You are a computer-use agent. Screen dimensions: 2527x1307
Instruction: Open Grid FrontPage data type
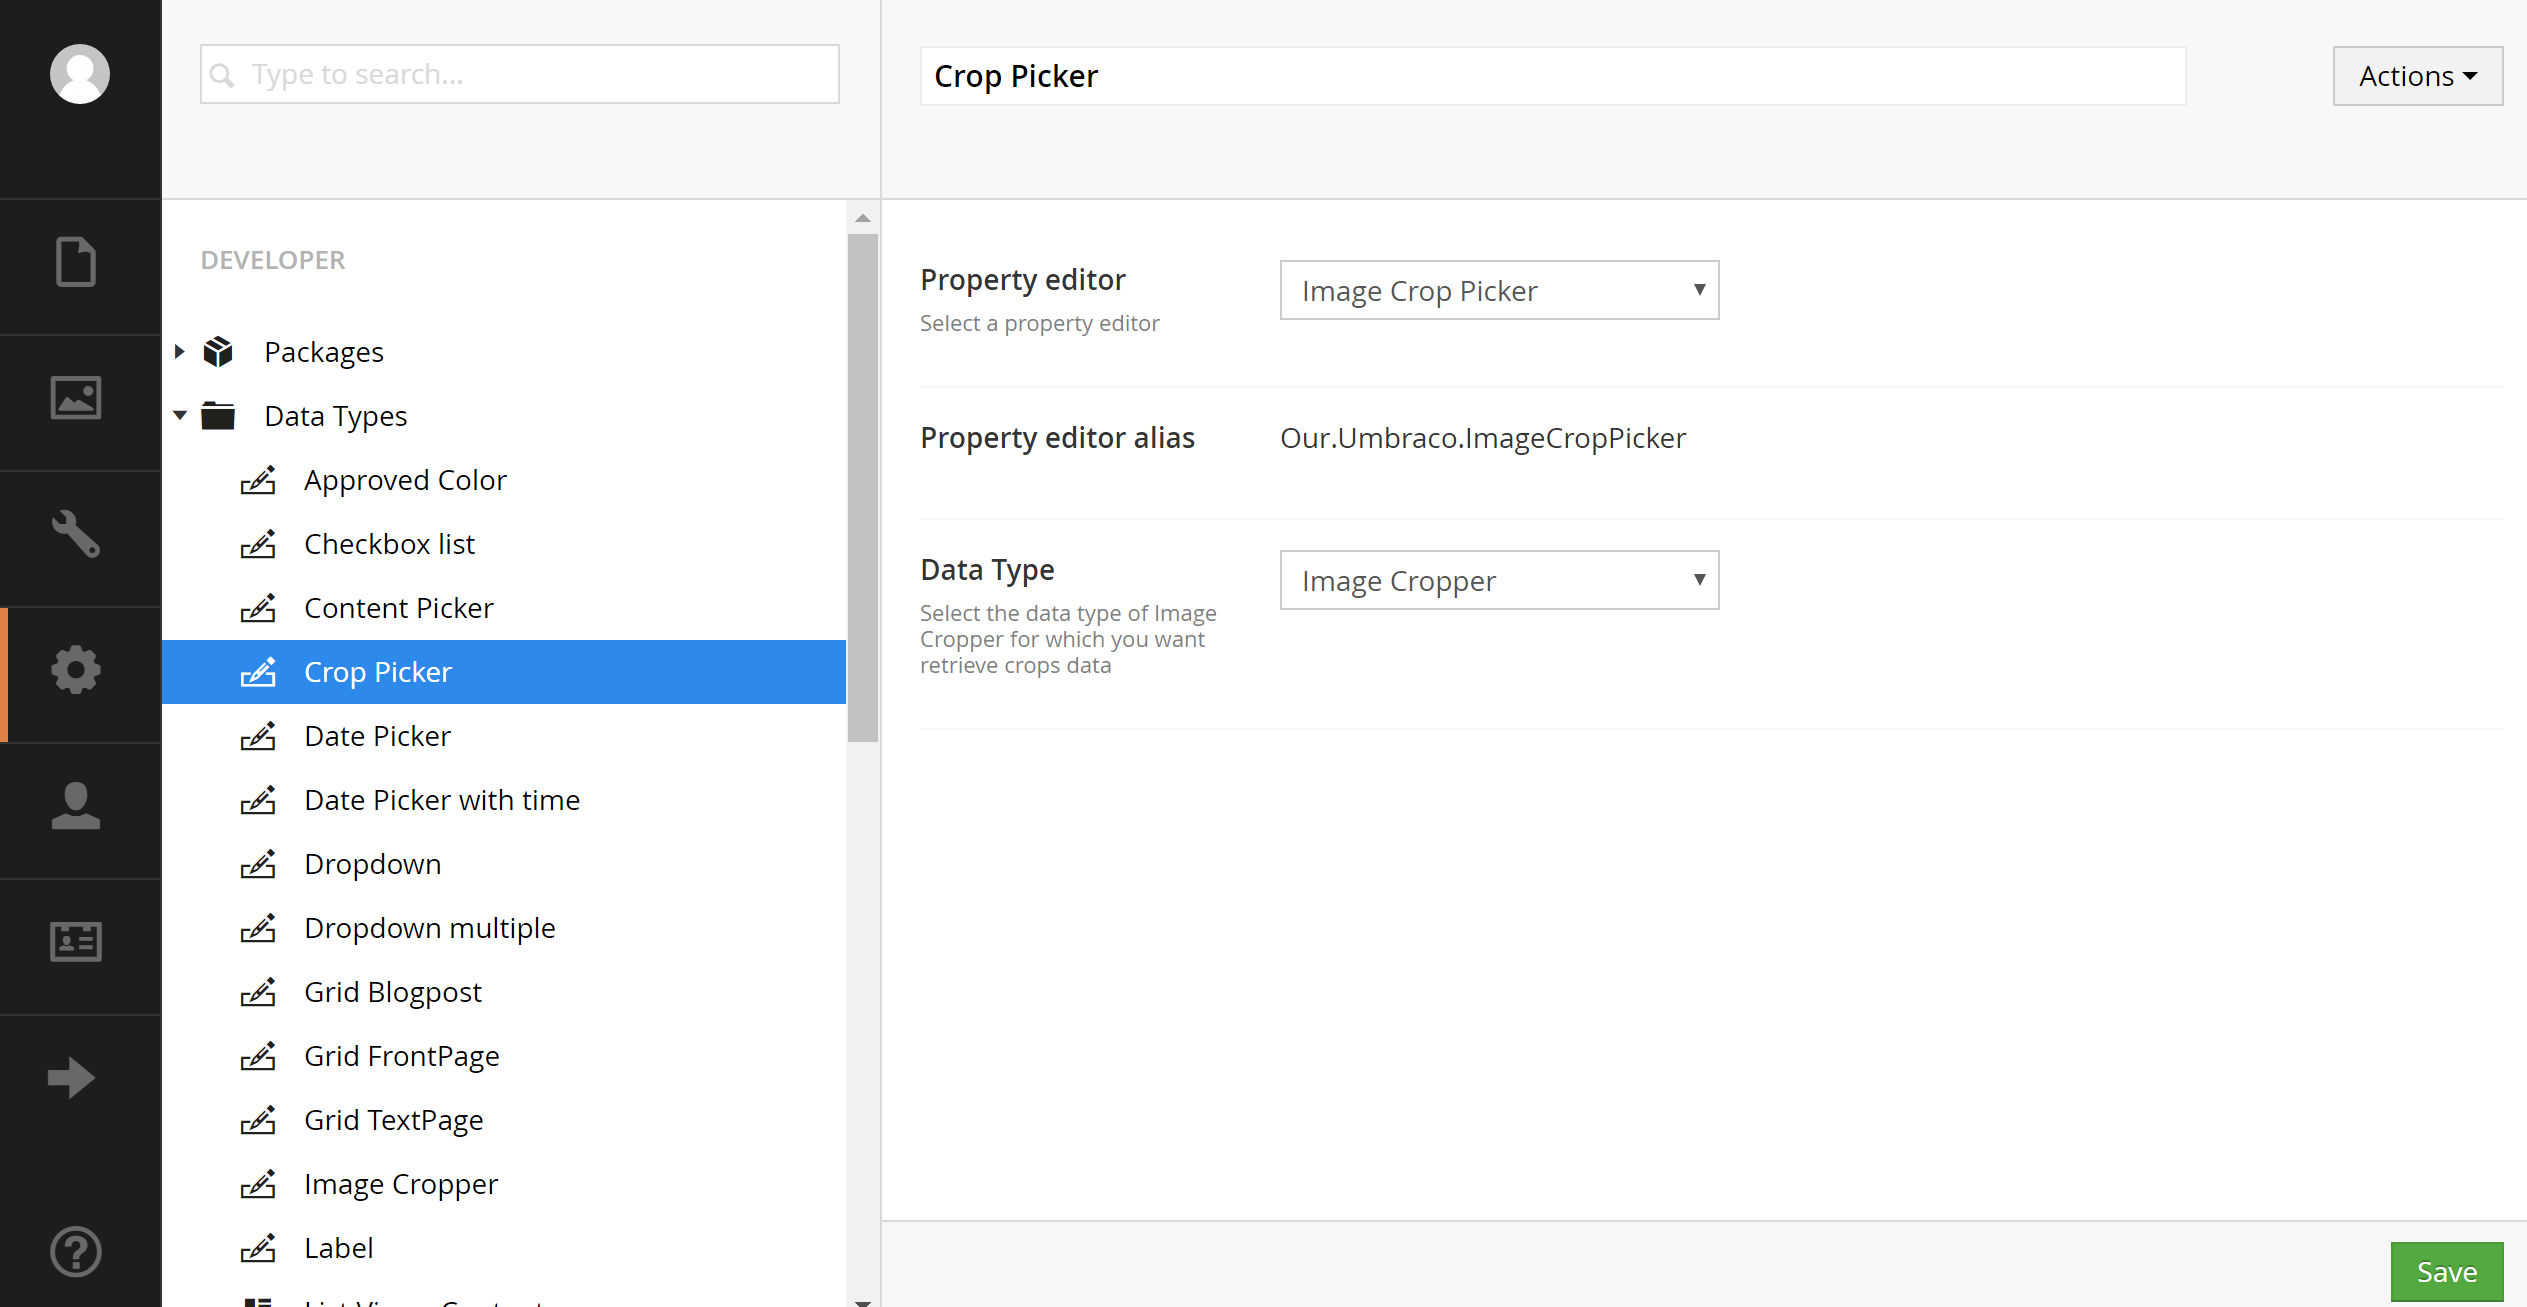pos(401,1056)
